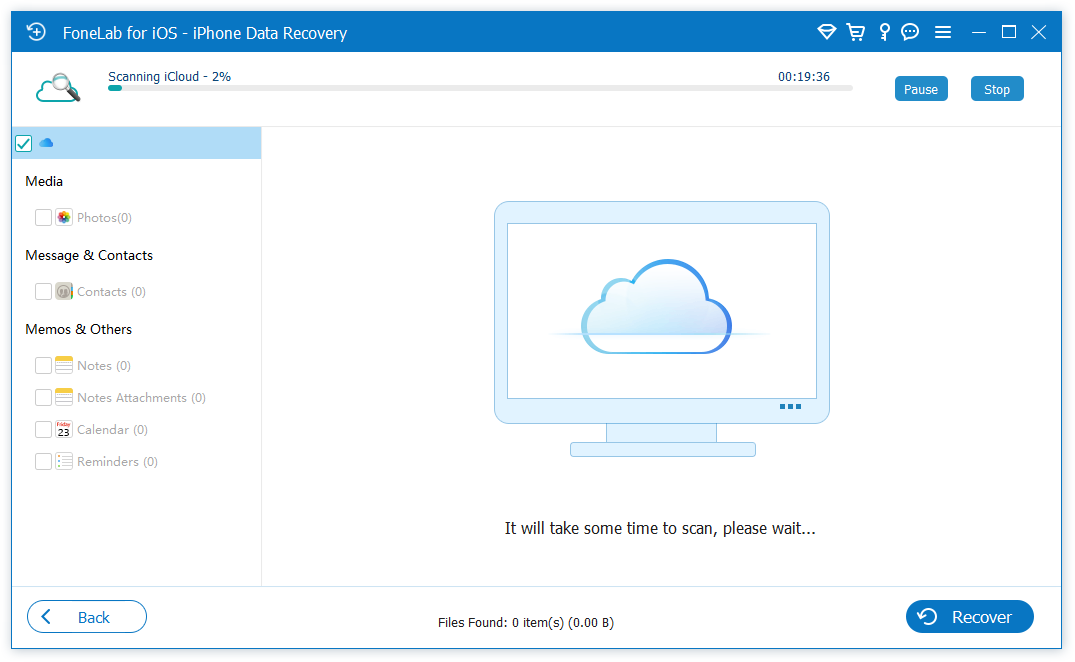Maximize the FoneLab window
The height and width of the screenshot is (662, 1075).
click(x=1008, y=32)
